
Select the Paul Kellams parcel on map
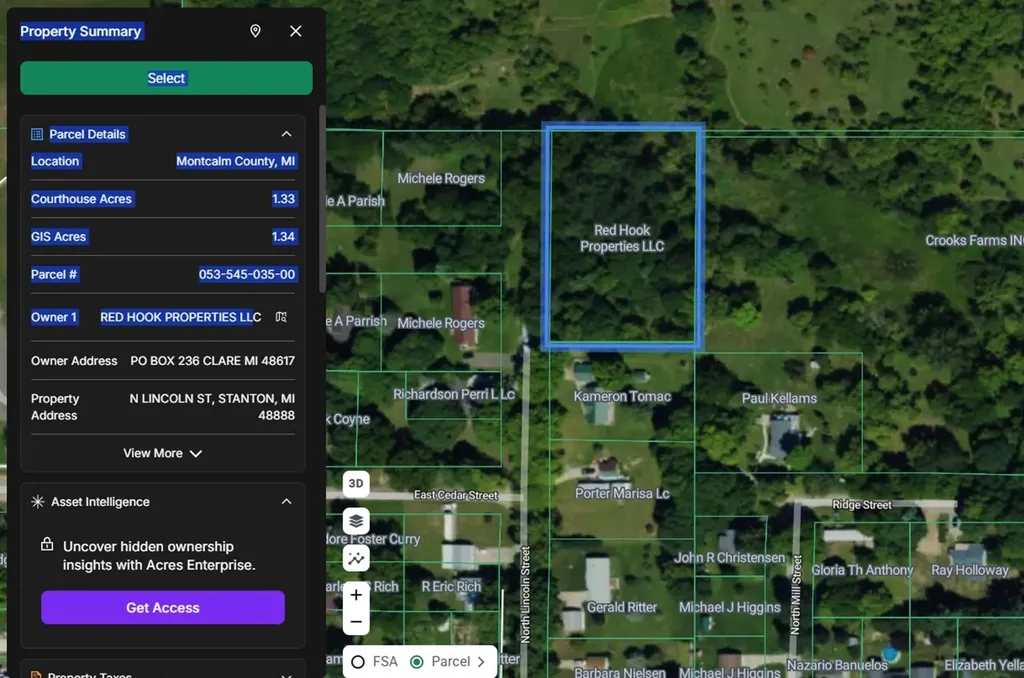[778, 398]
